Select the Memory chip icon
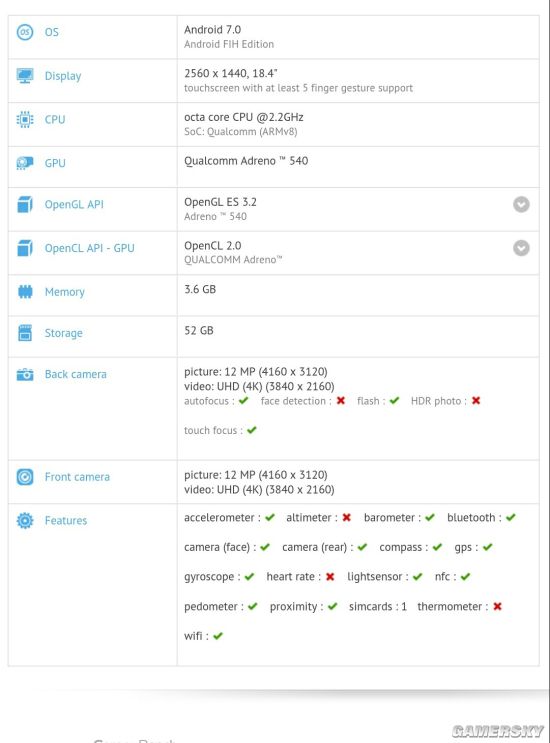This screenshot has height=743, width=550. 25,291
